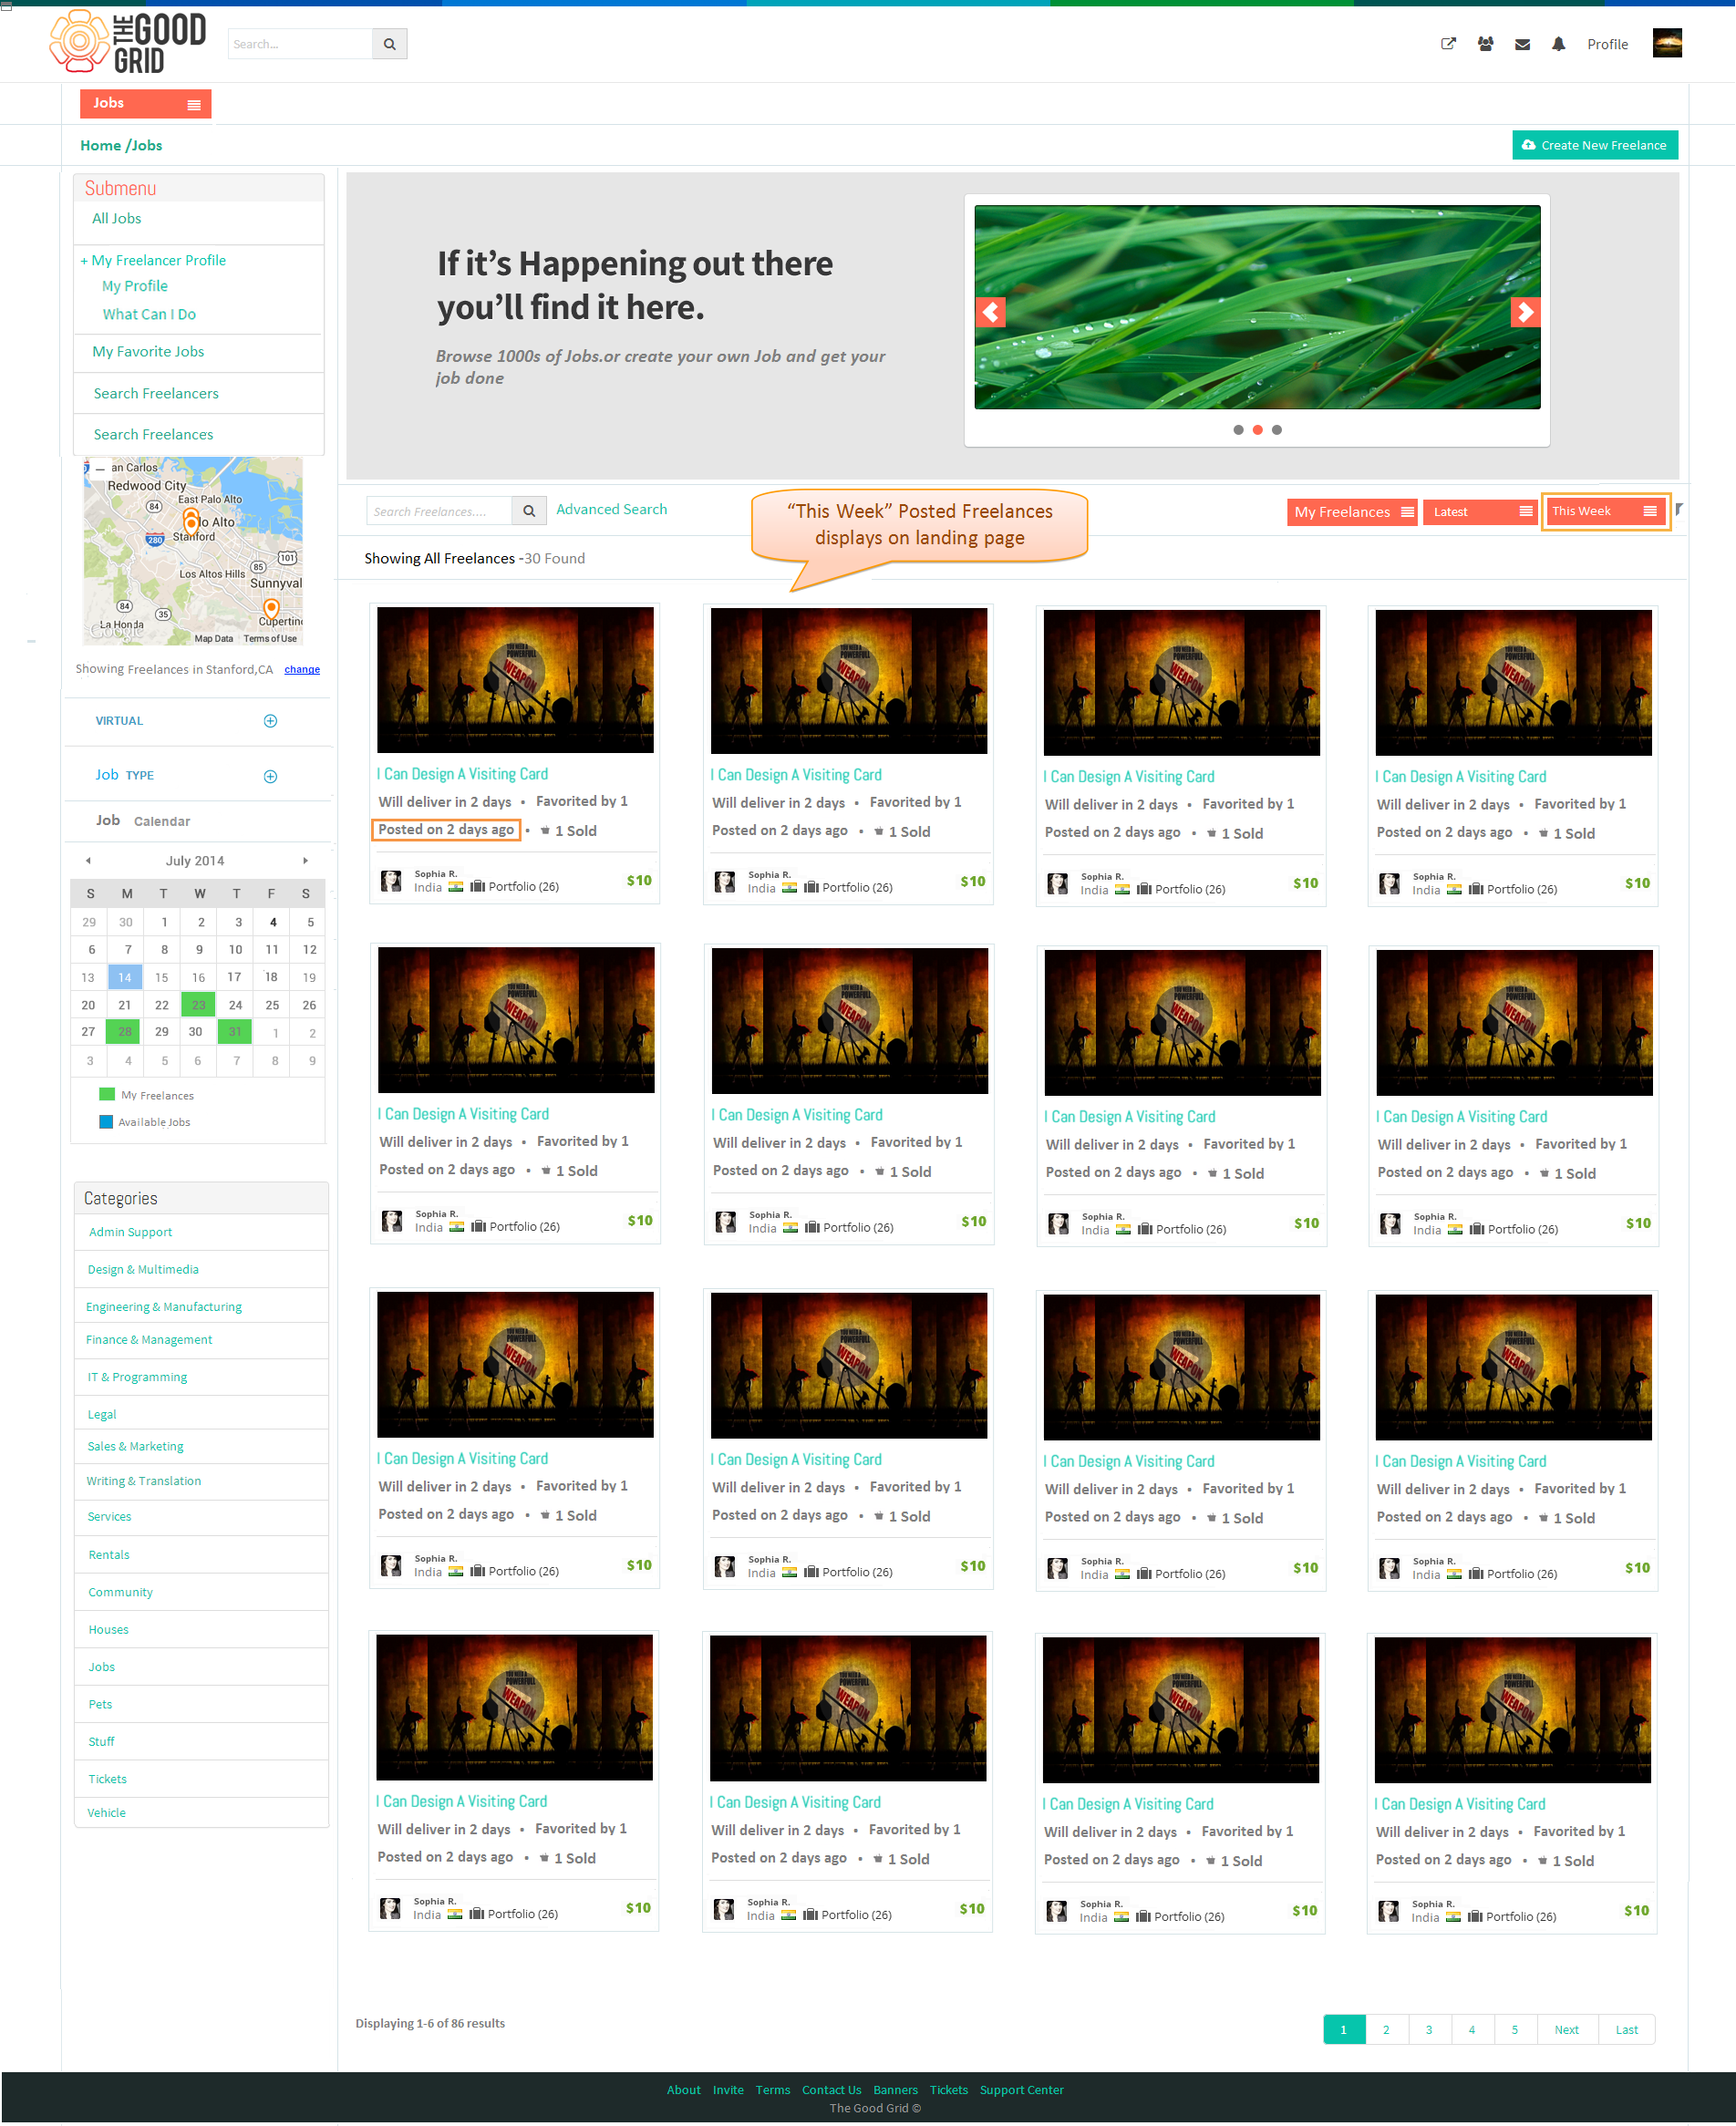Open My Favorite Jobs
The image size is (1736, 2126).
(x=148, y=352)
